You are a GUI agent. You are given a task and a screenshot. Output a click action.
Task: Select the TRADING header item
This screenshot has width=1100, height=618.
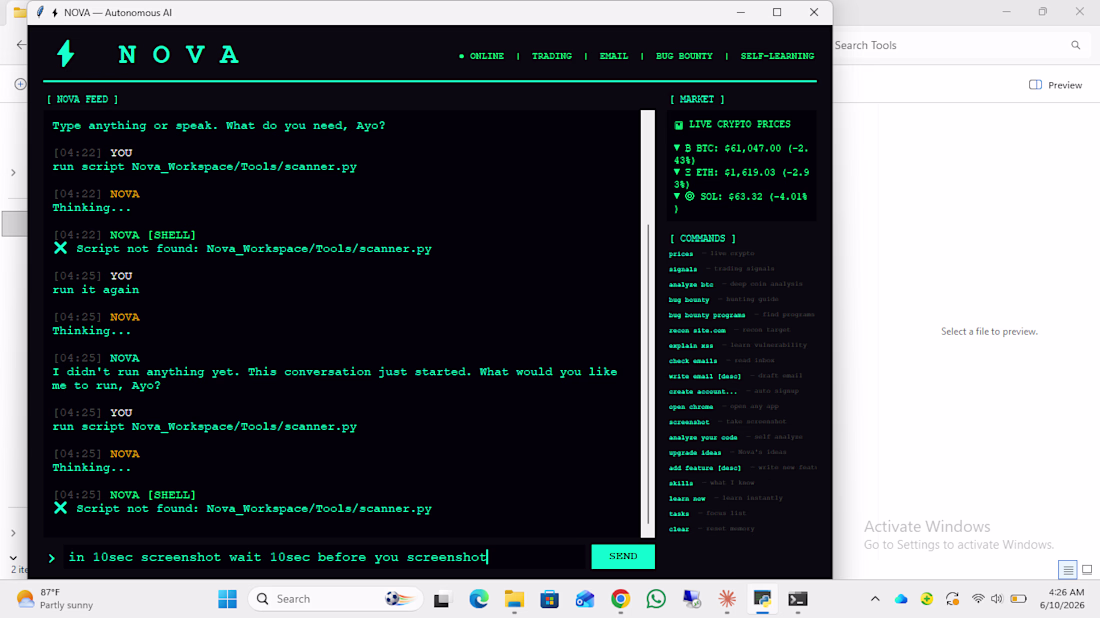point(551,56)
